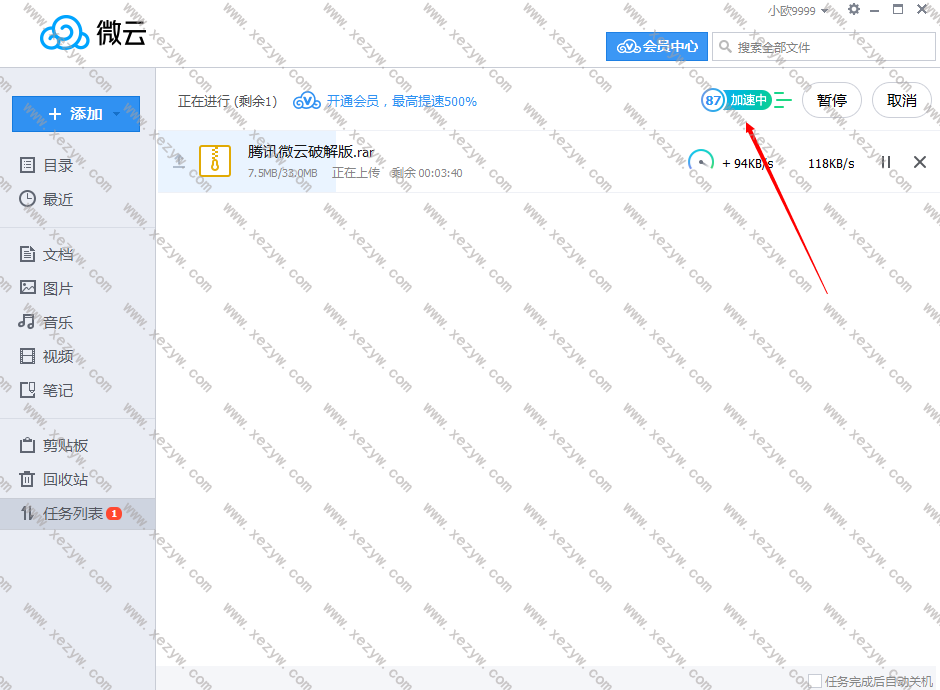Open the 小欧9999 account dropdown
940x690 pixels.
point(797,11)
